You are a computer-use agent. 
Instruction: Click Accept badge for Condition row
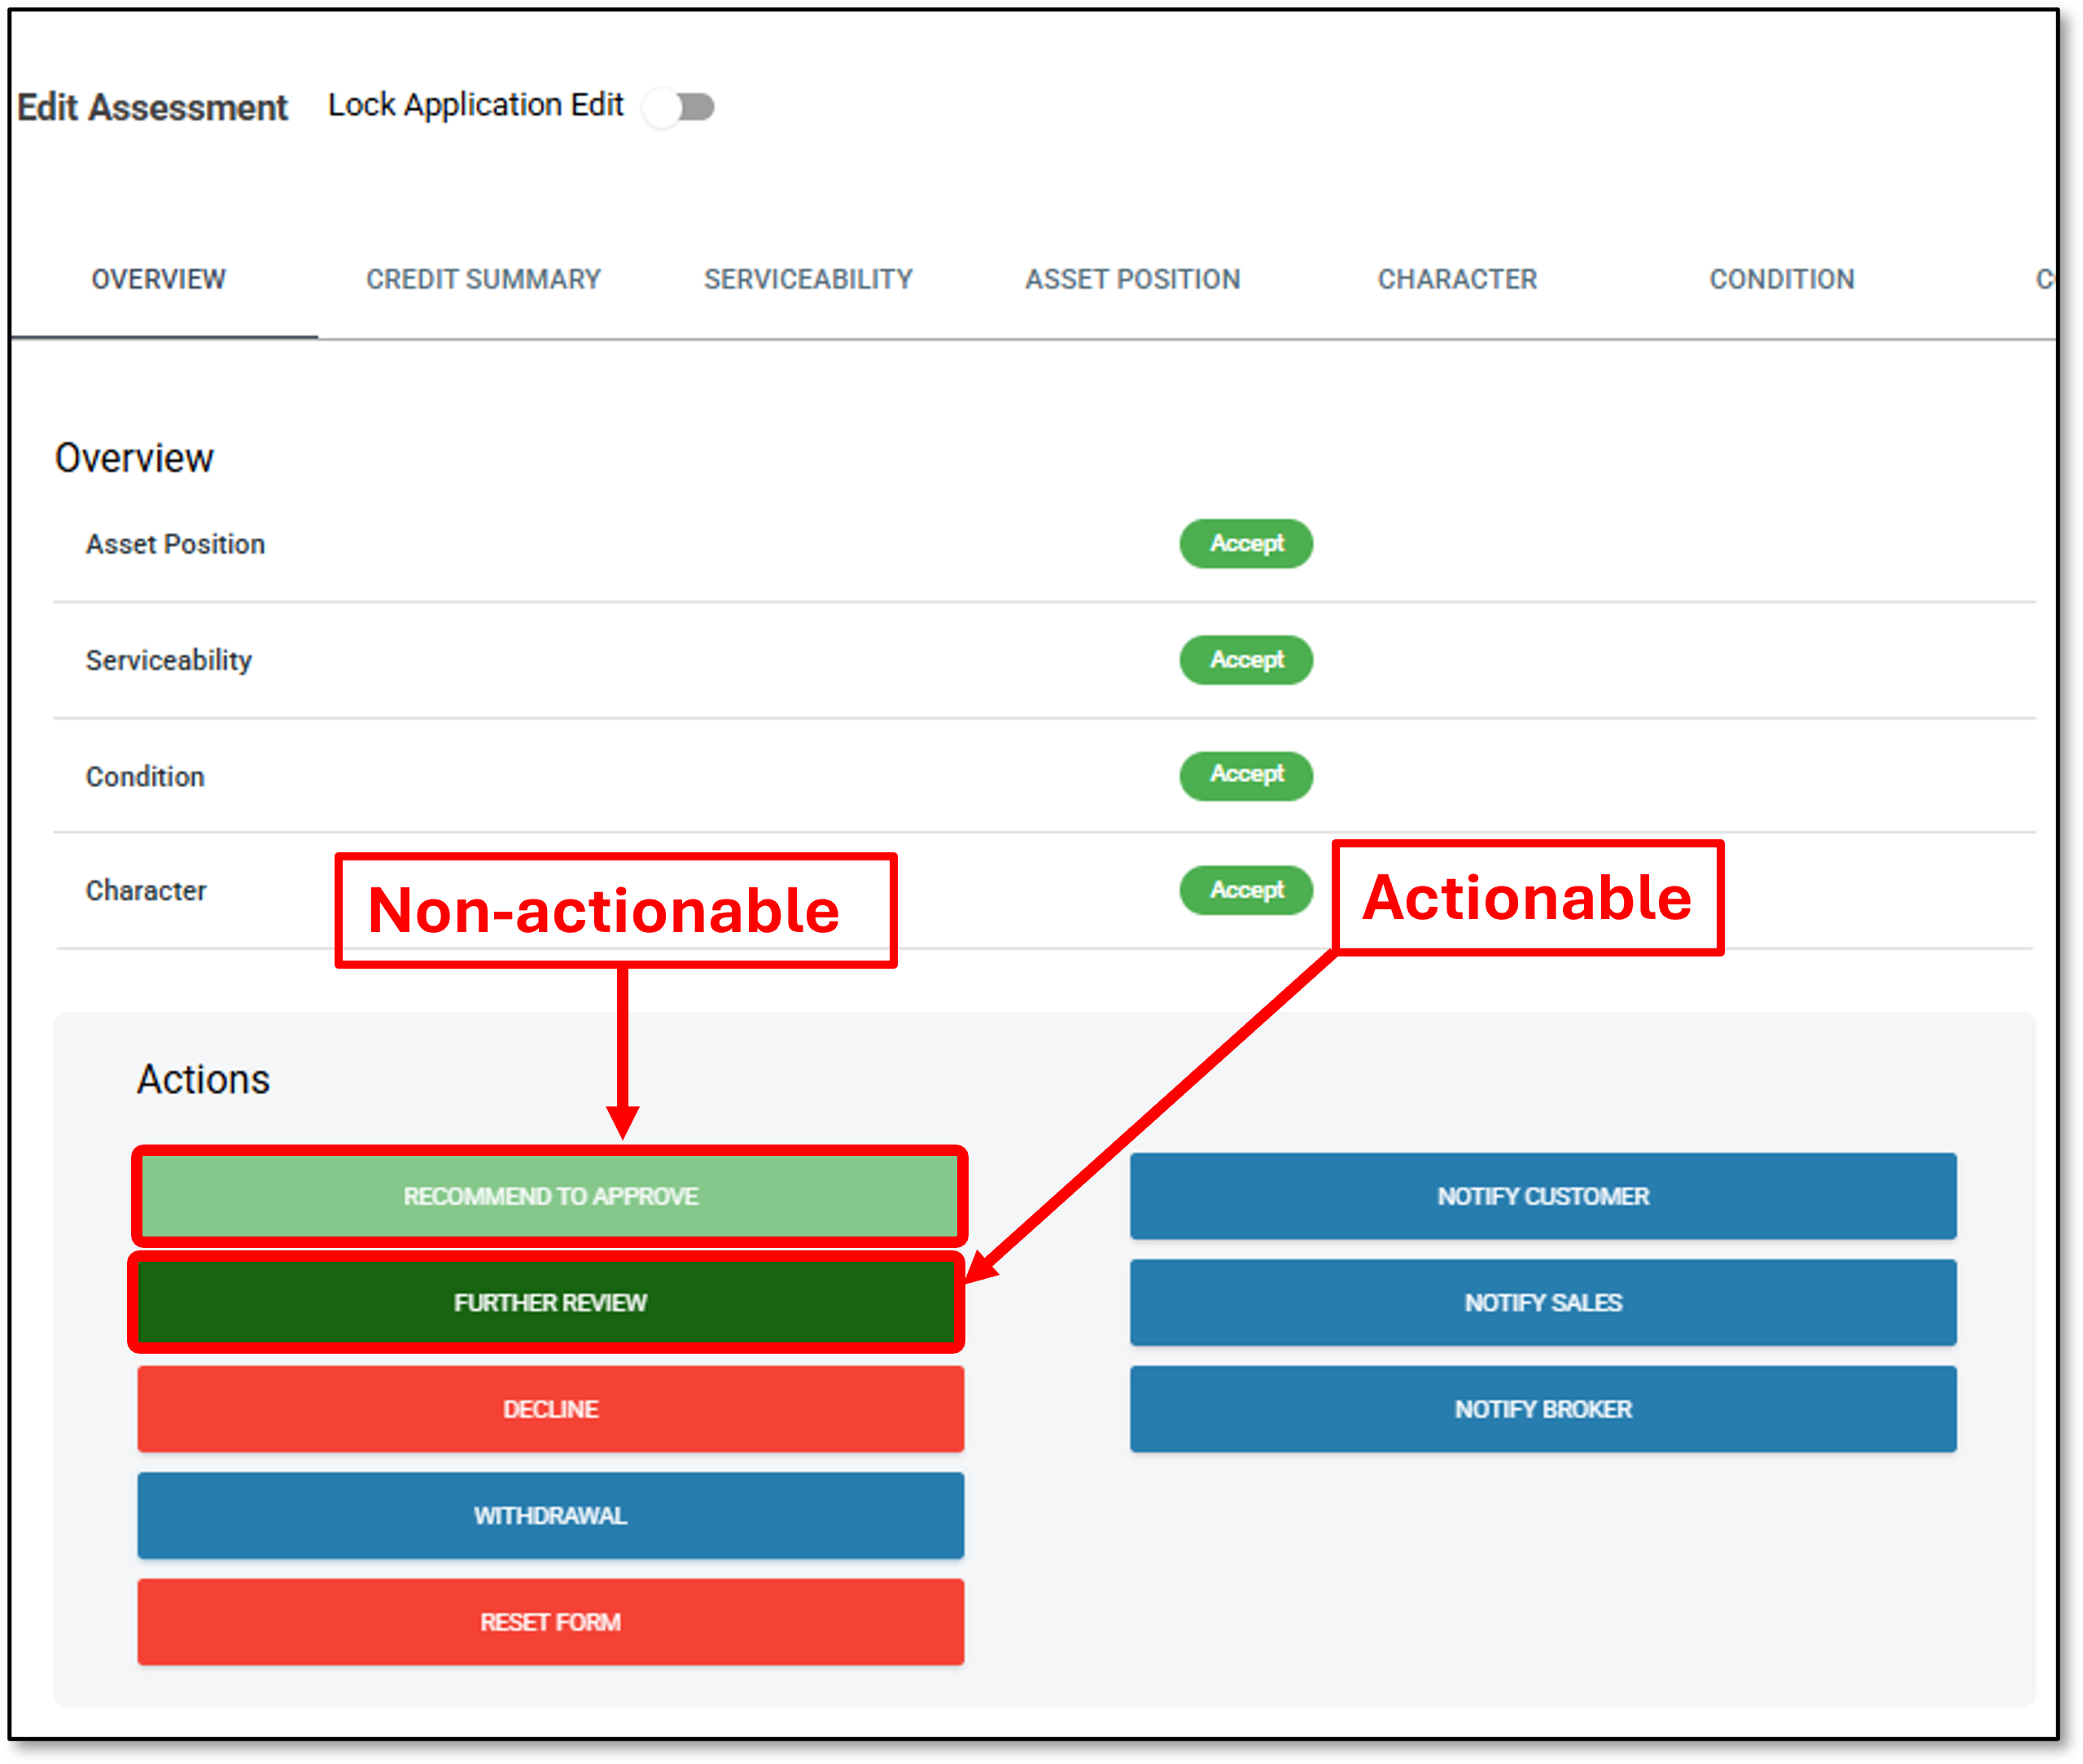(1246, 775)
